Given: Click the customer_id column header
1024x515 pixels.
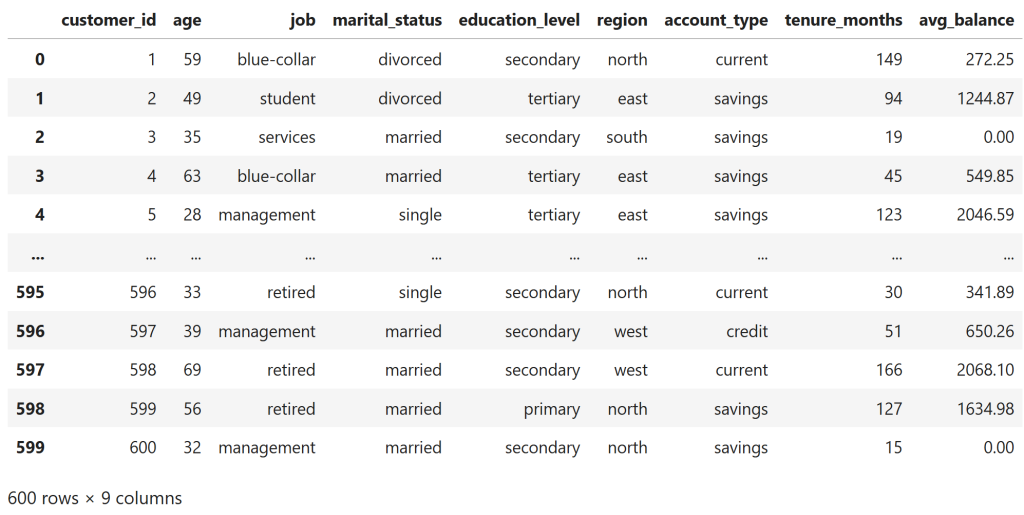Looking at the screenshot, I should (108, 20).
